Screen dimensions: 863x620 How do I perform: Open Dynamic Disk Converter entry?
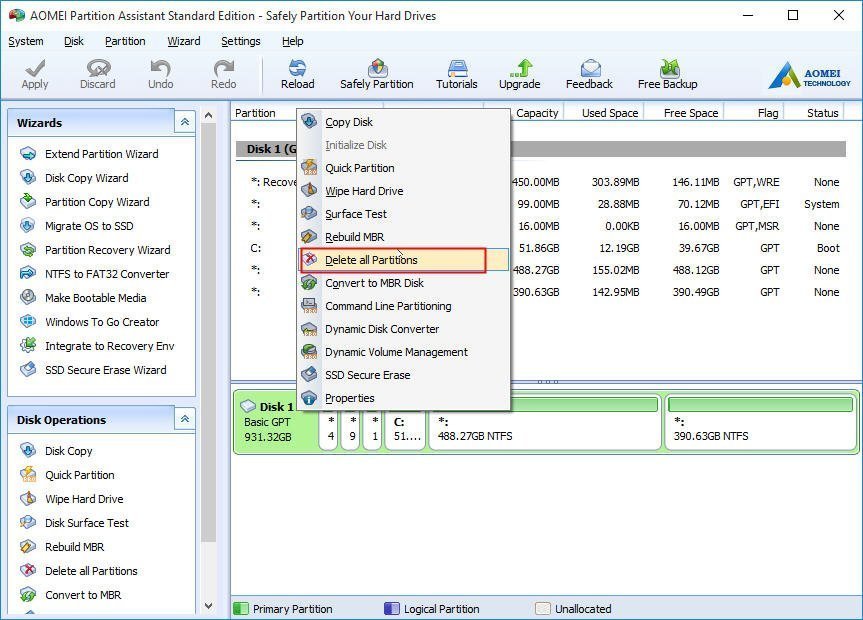pyautogui.click(x=403, y=329)
